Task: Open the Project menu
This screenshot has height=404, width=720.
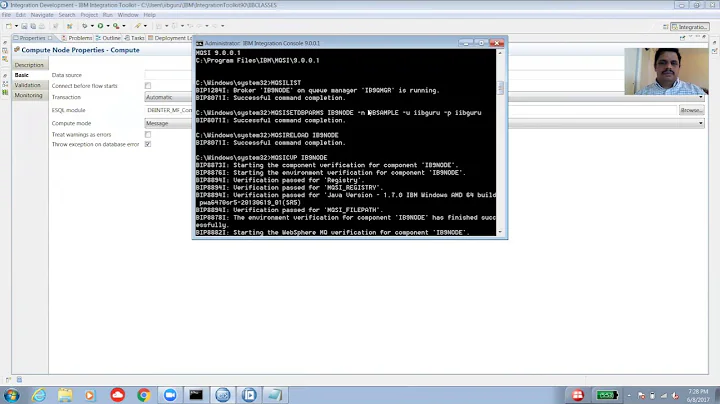Action: click(x=89, y=15)
